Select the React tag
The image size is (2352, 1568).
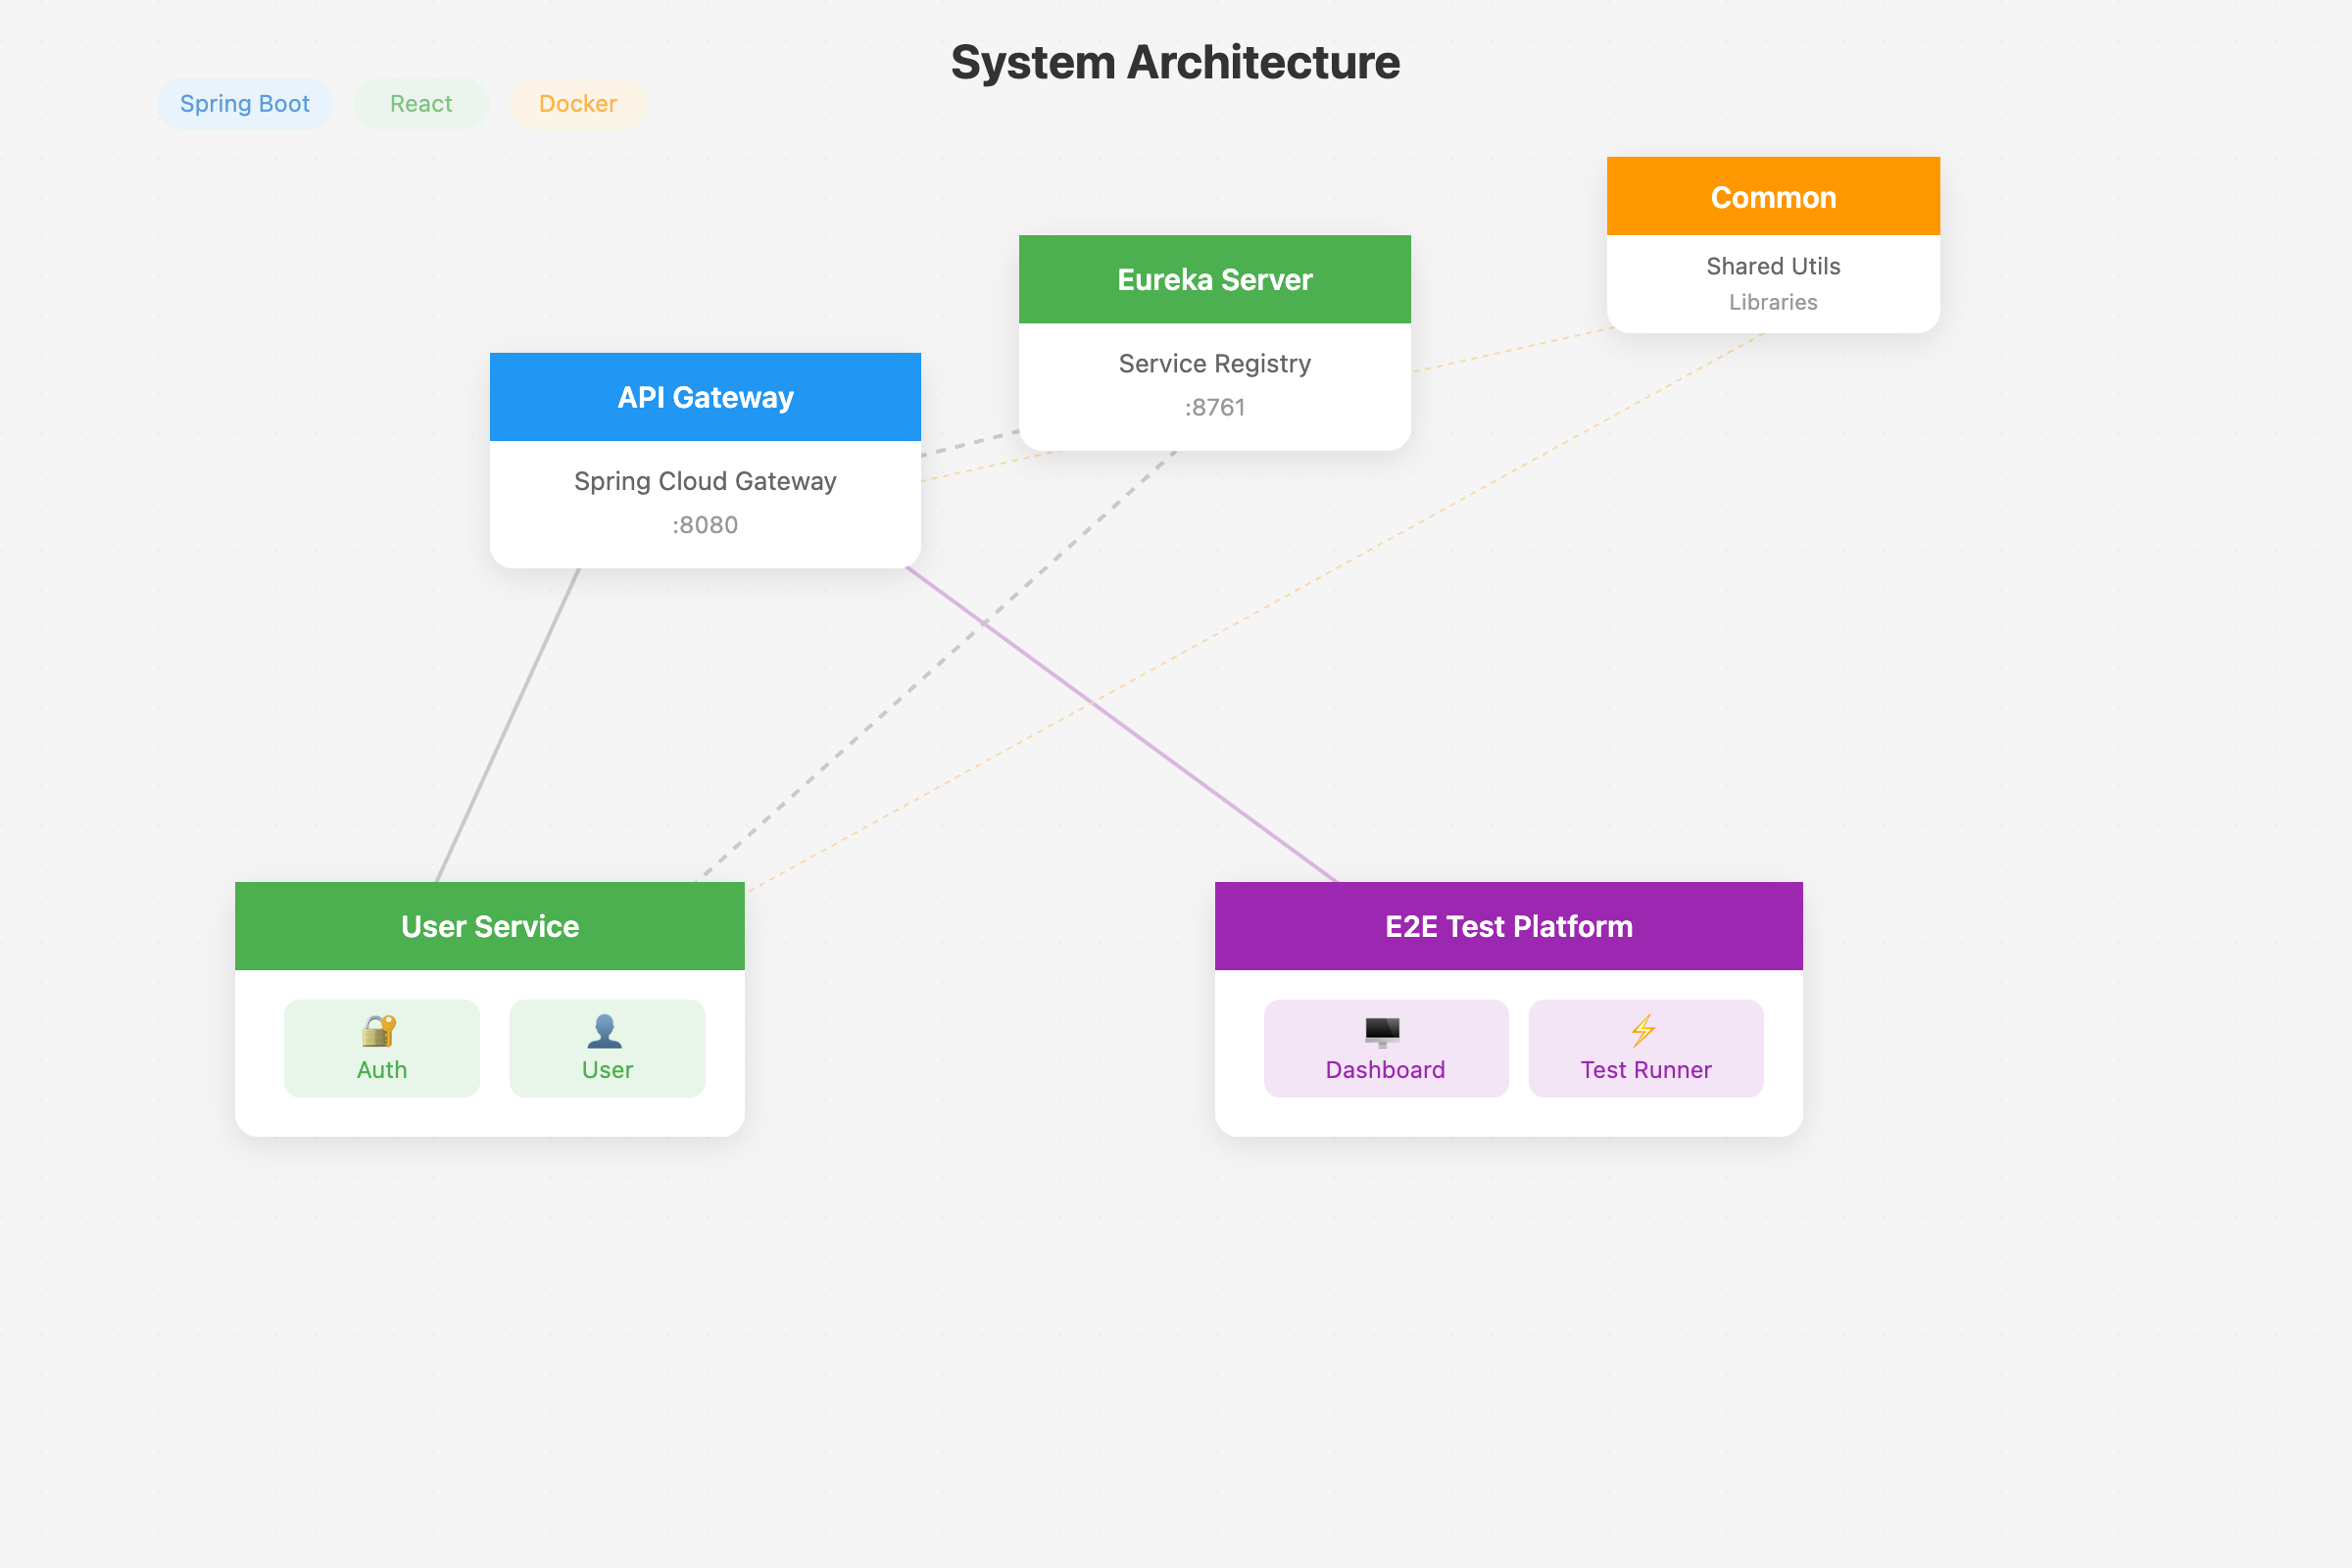click(x=421, y=104)
